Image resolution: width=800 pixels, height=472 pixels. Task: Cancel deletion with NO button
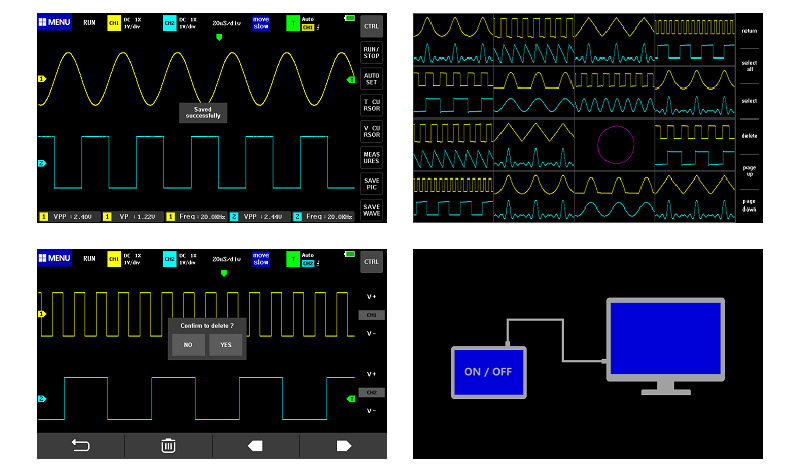pos(188,345)
